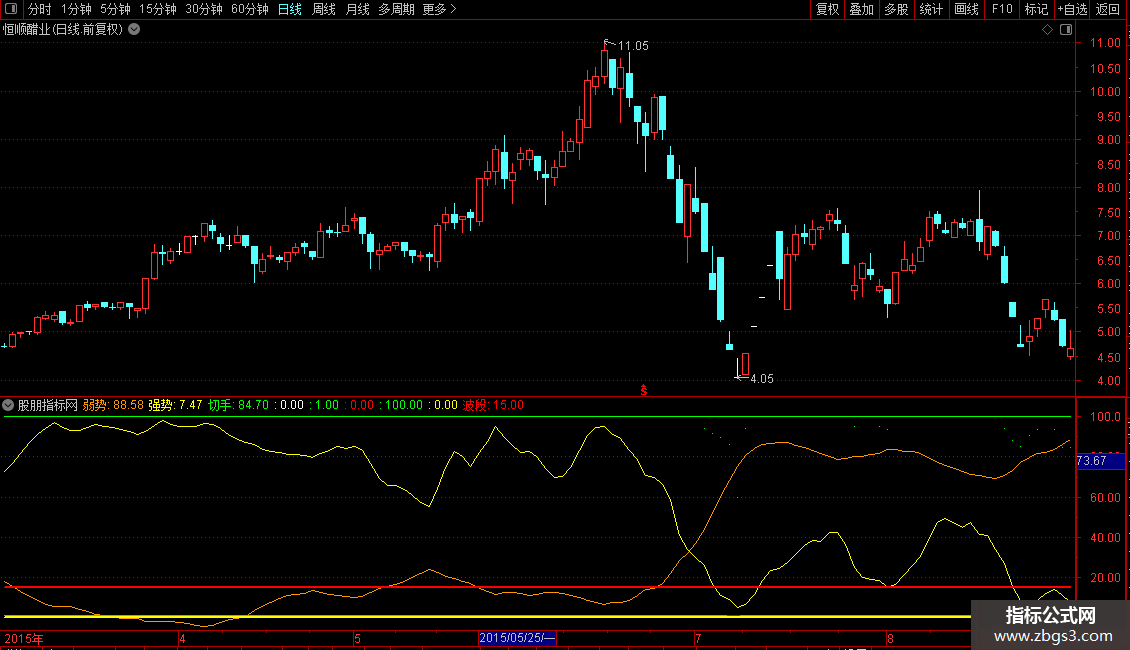The height and width of the screenshot is (650, 1130).
Task: Add stock with +自选 button
Action: (x=1072, y=9)
